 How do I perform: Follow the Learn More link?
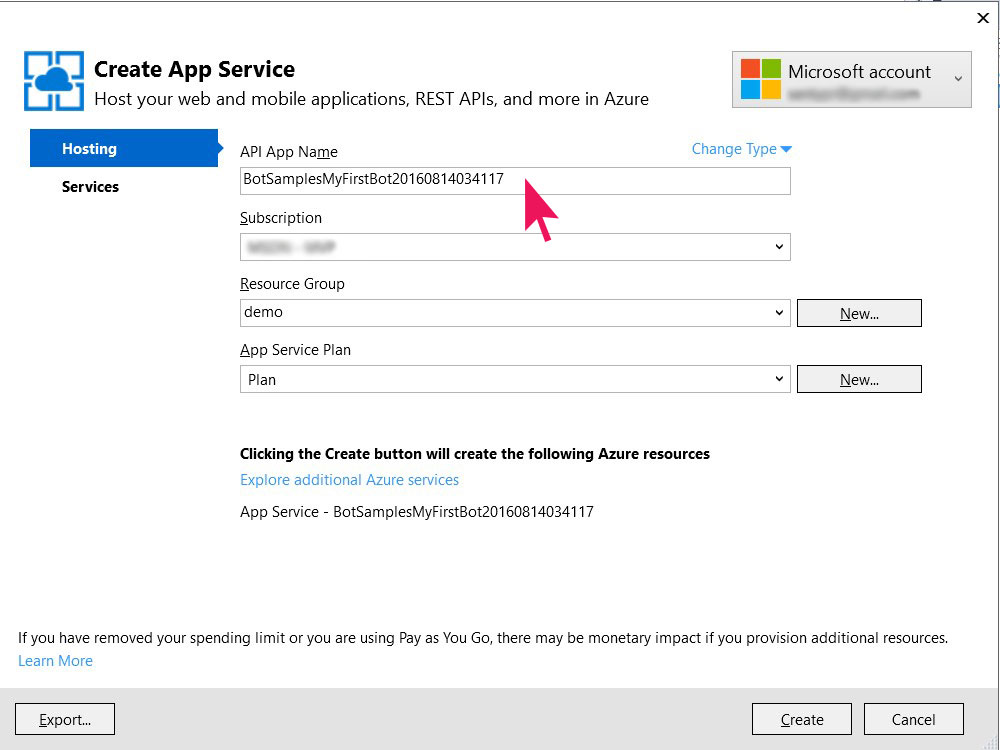click(55, 661)
